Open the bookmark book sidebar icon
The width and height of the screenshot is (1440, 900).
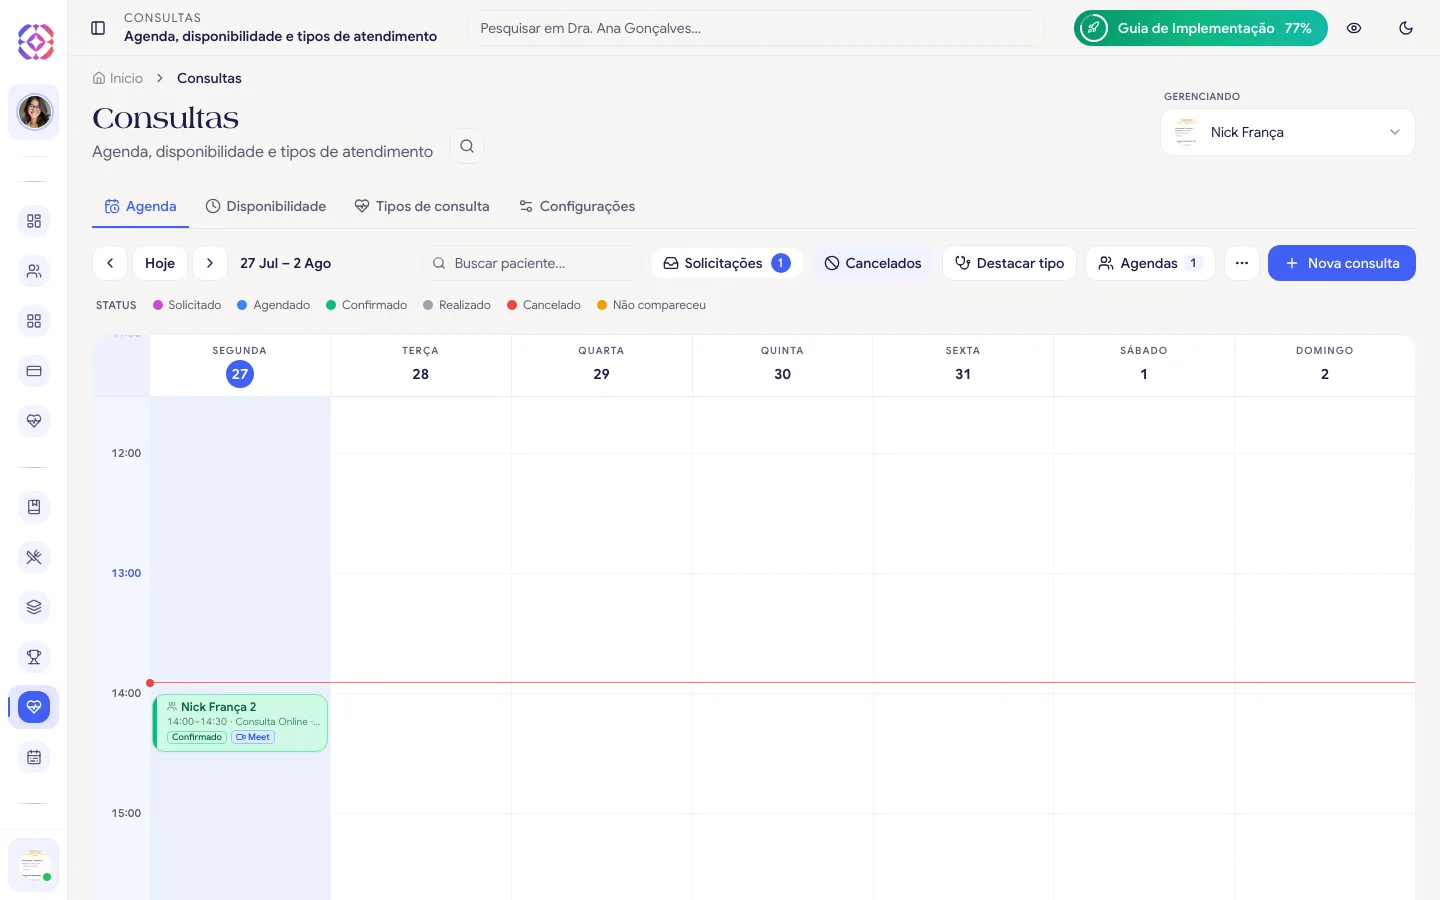[34, 507]
